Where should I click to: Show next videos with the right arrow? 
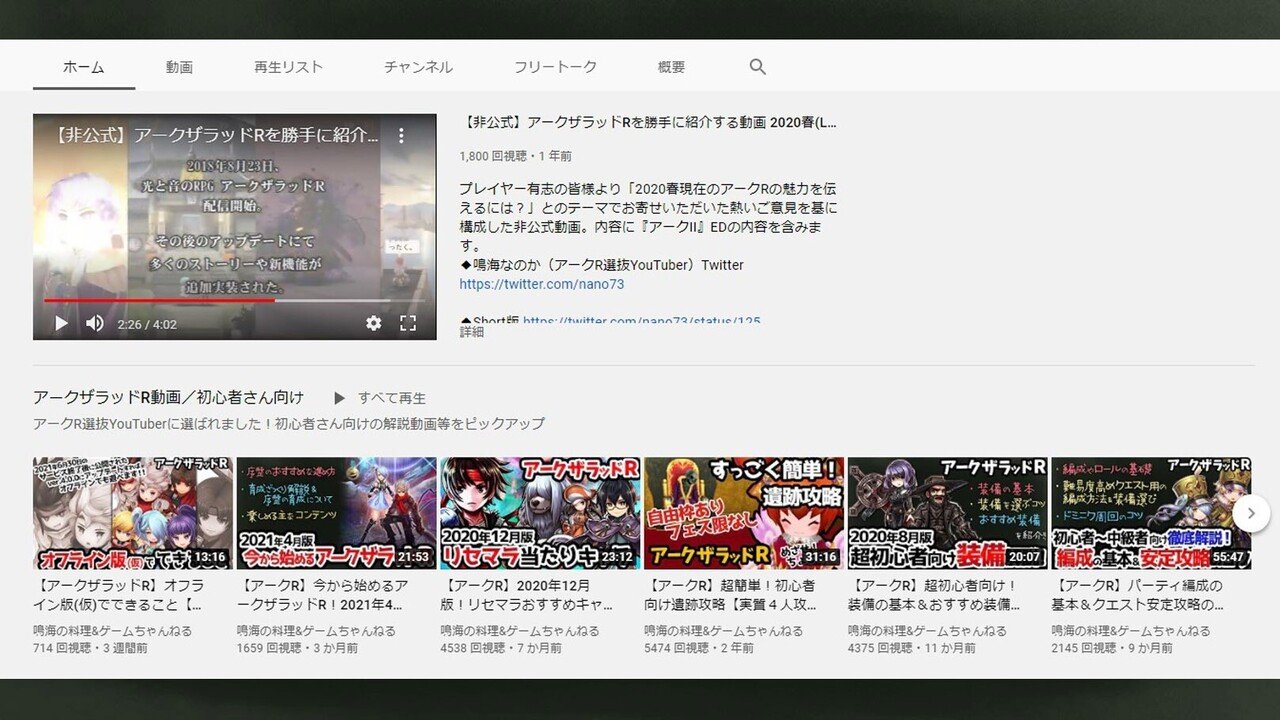tap(1250, 514)
